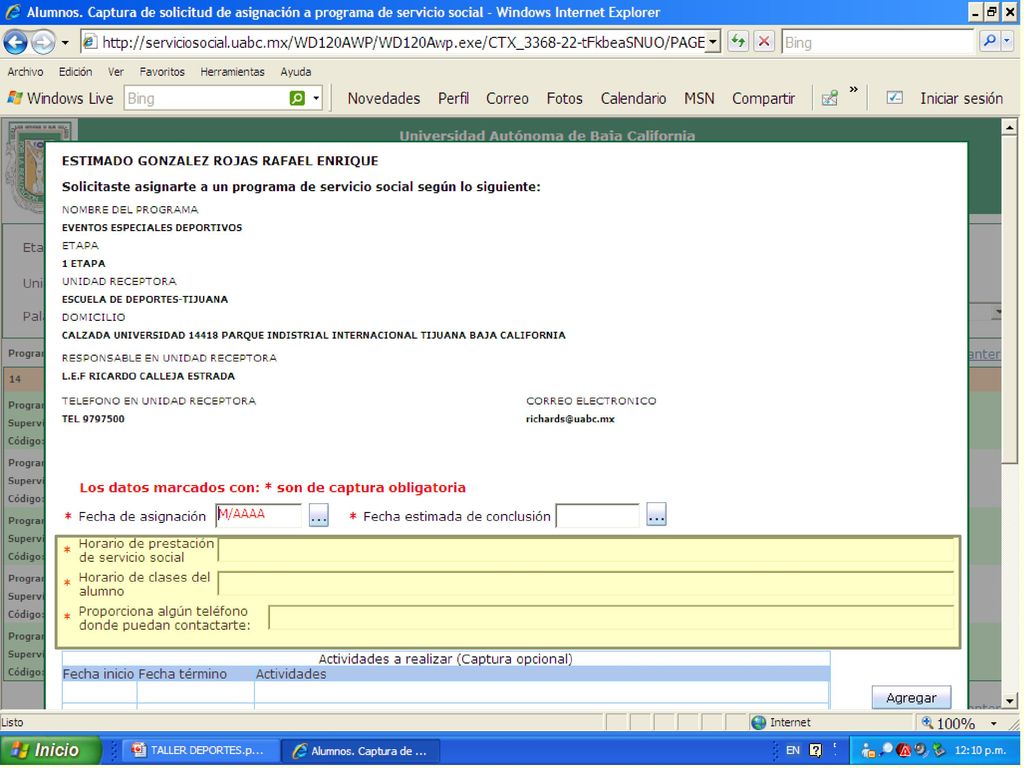Image resolution: width=1024 pixels, height=768 pixels.
Task: Start search with the magnifier icon
Action: [x=989, y=42]
